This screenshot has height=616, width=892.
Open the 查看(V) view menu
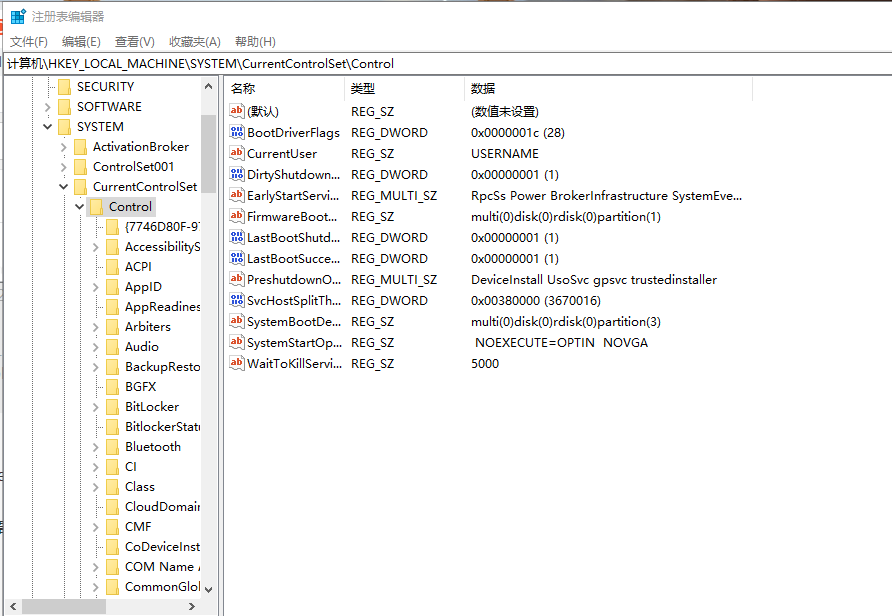(134, 41)
